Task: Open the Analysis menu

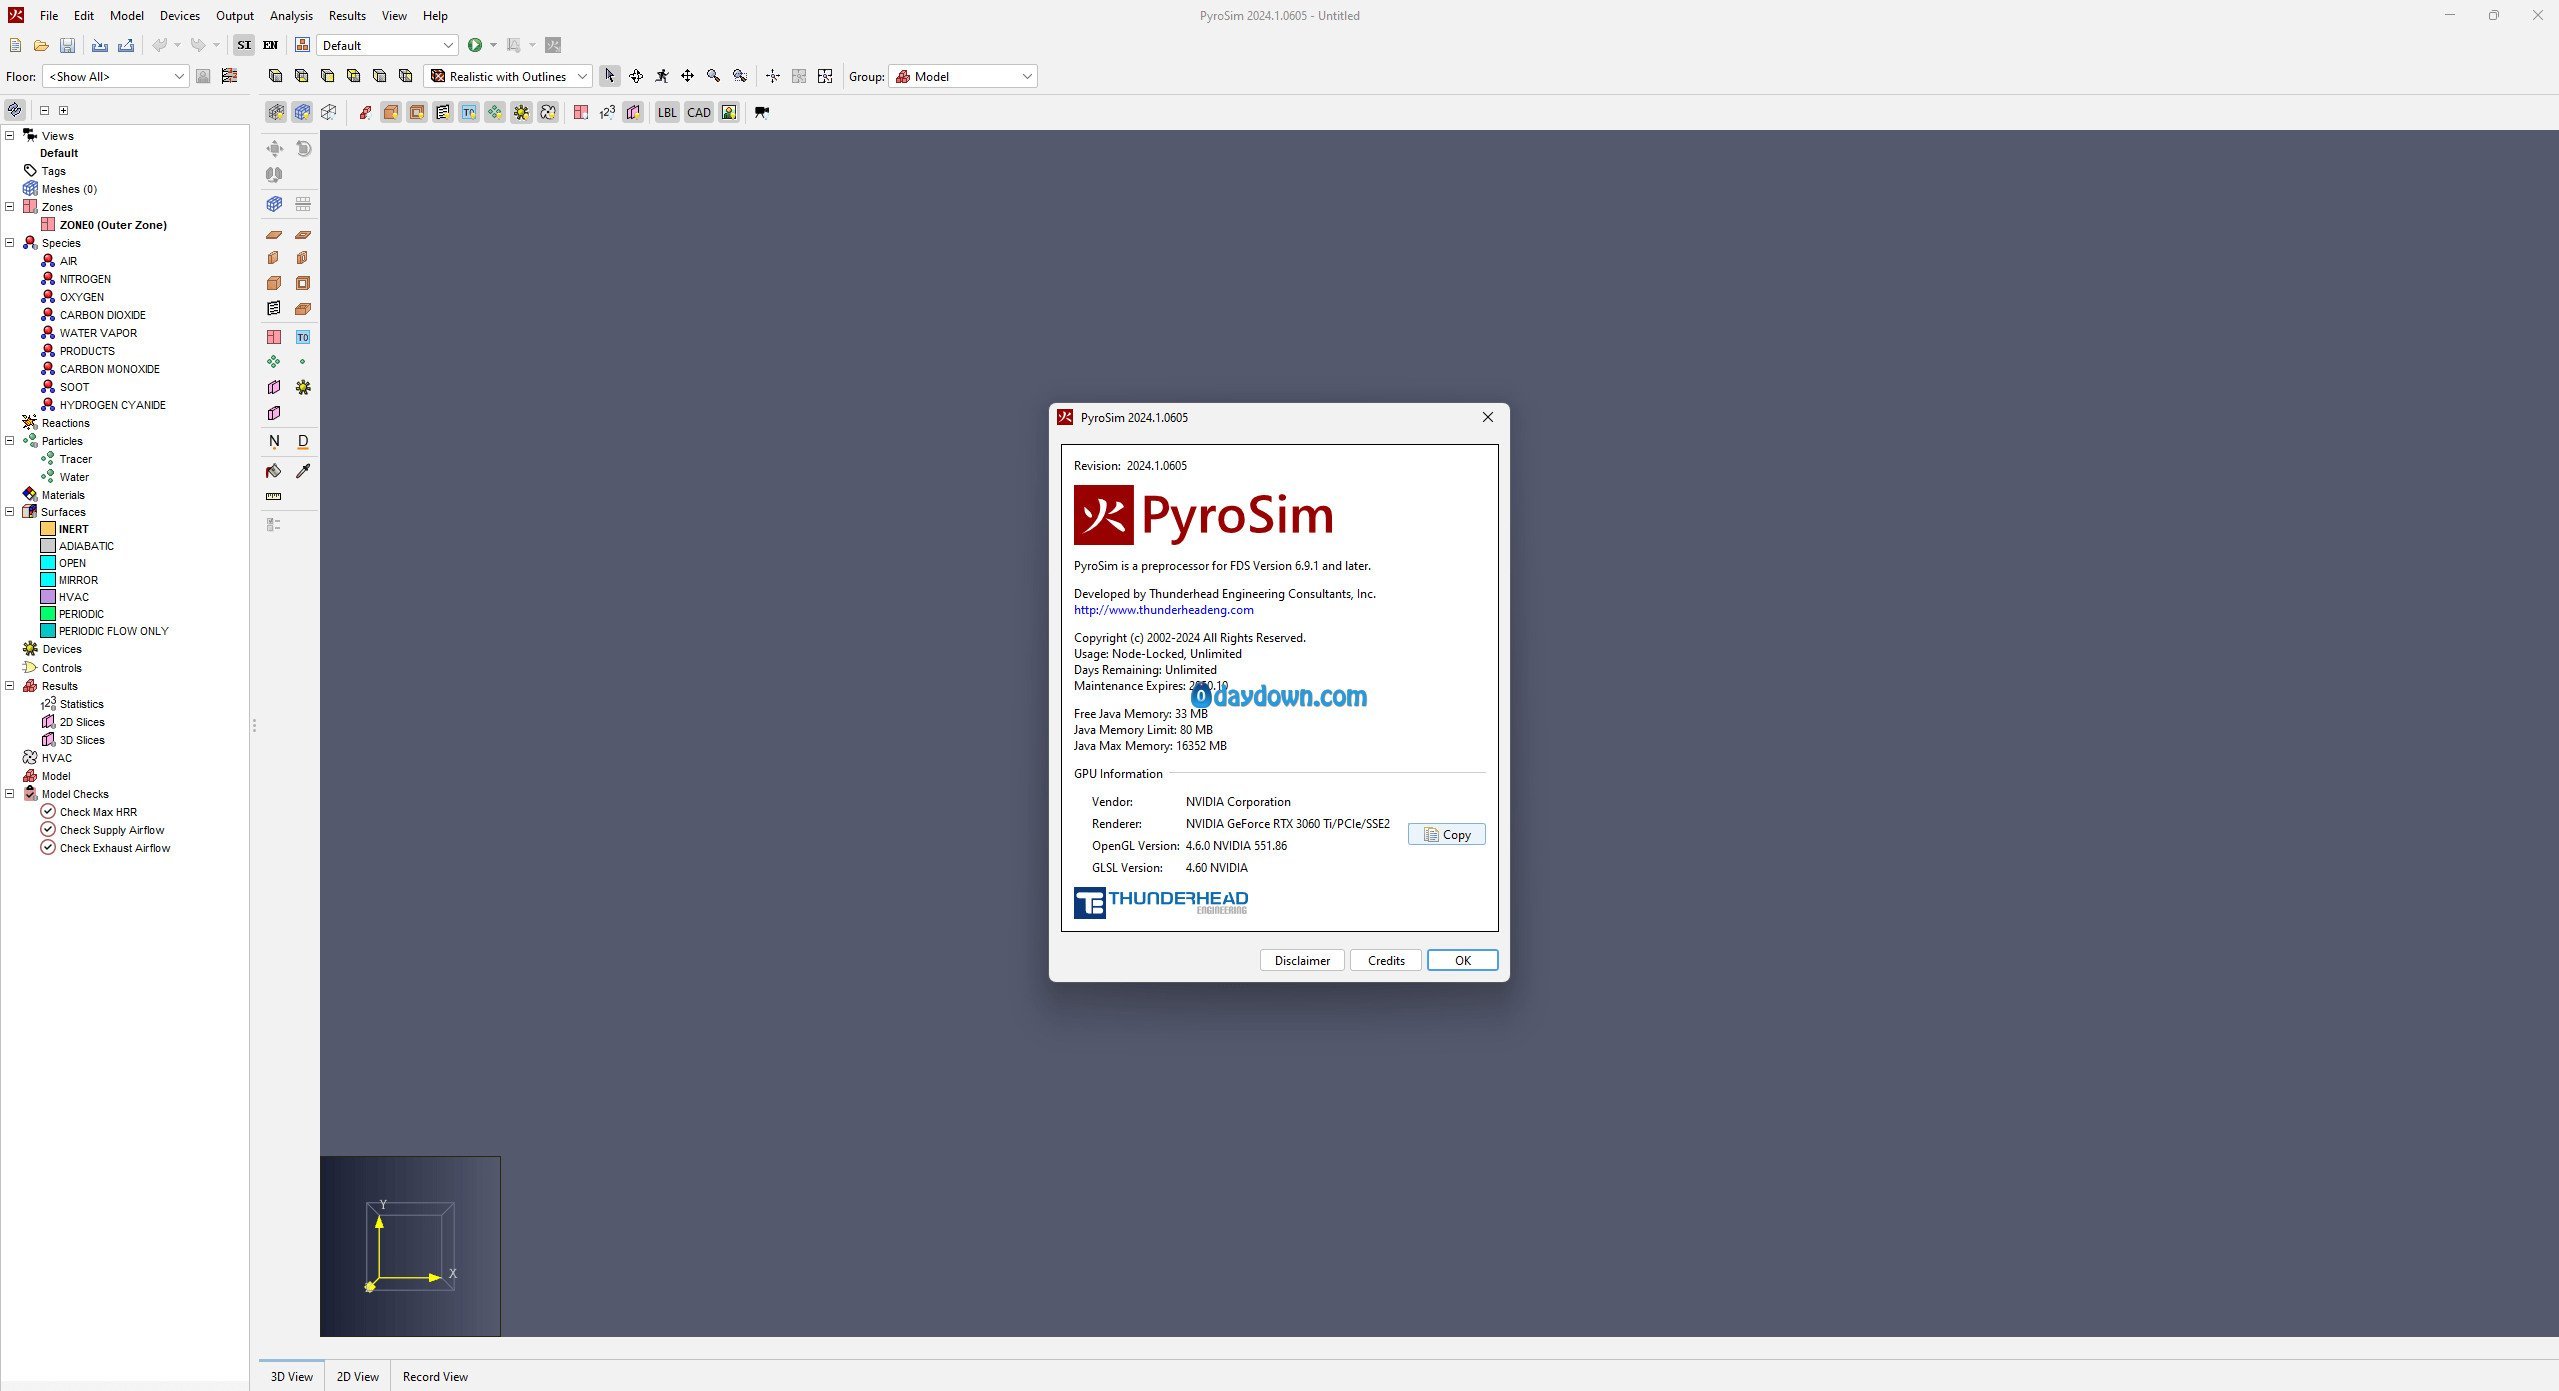Action: 291,15
